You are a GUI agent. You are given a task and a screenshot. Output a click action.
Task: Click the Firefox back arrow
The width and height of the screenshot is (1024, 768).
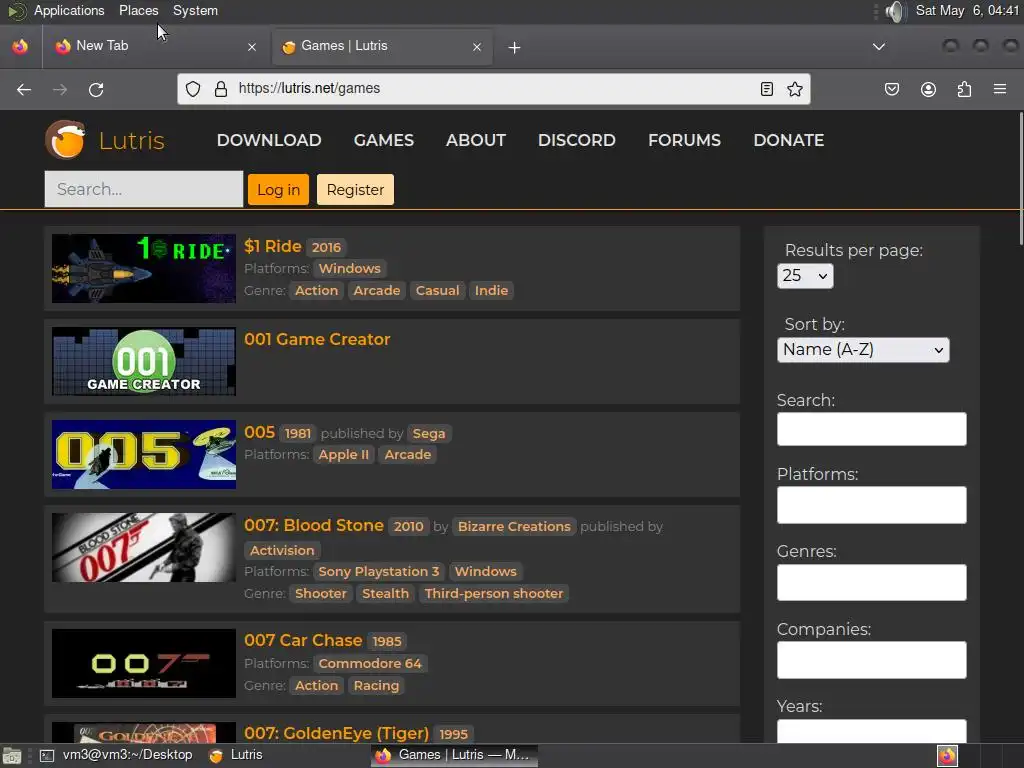[x=24, y=89]
